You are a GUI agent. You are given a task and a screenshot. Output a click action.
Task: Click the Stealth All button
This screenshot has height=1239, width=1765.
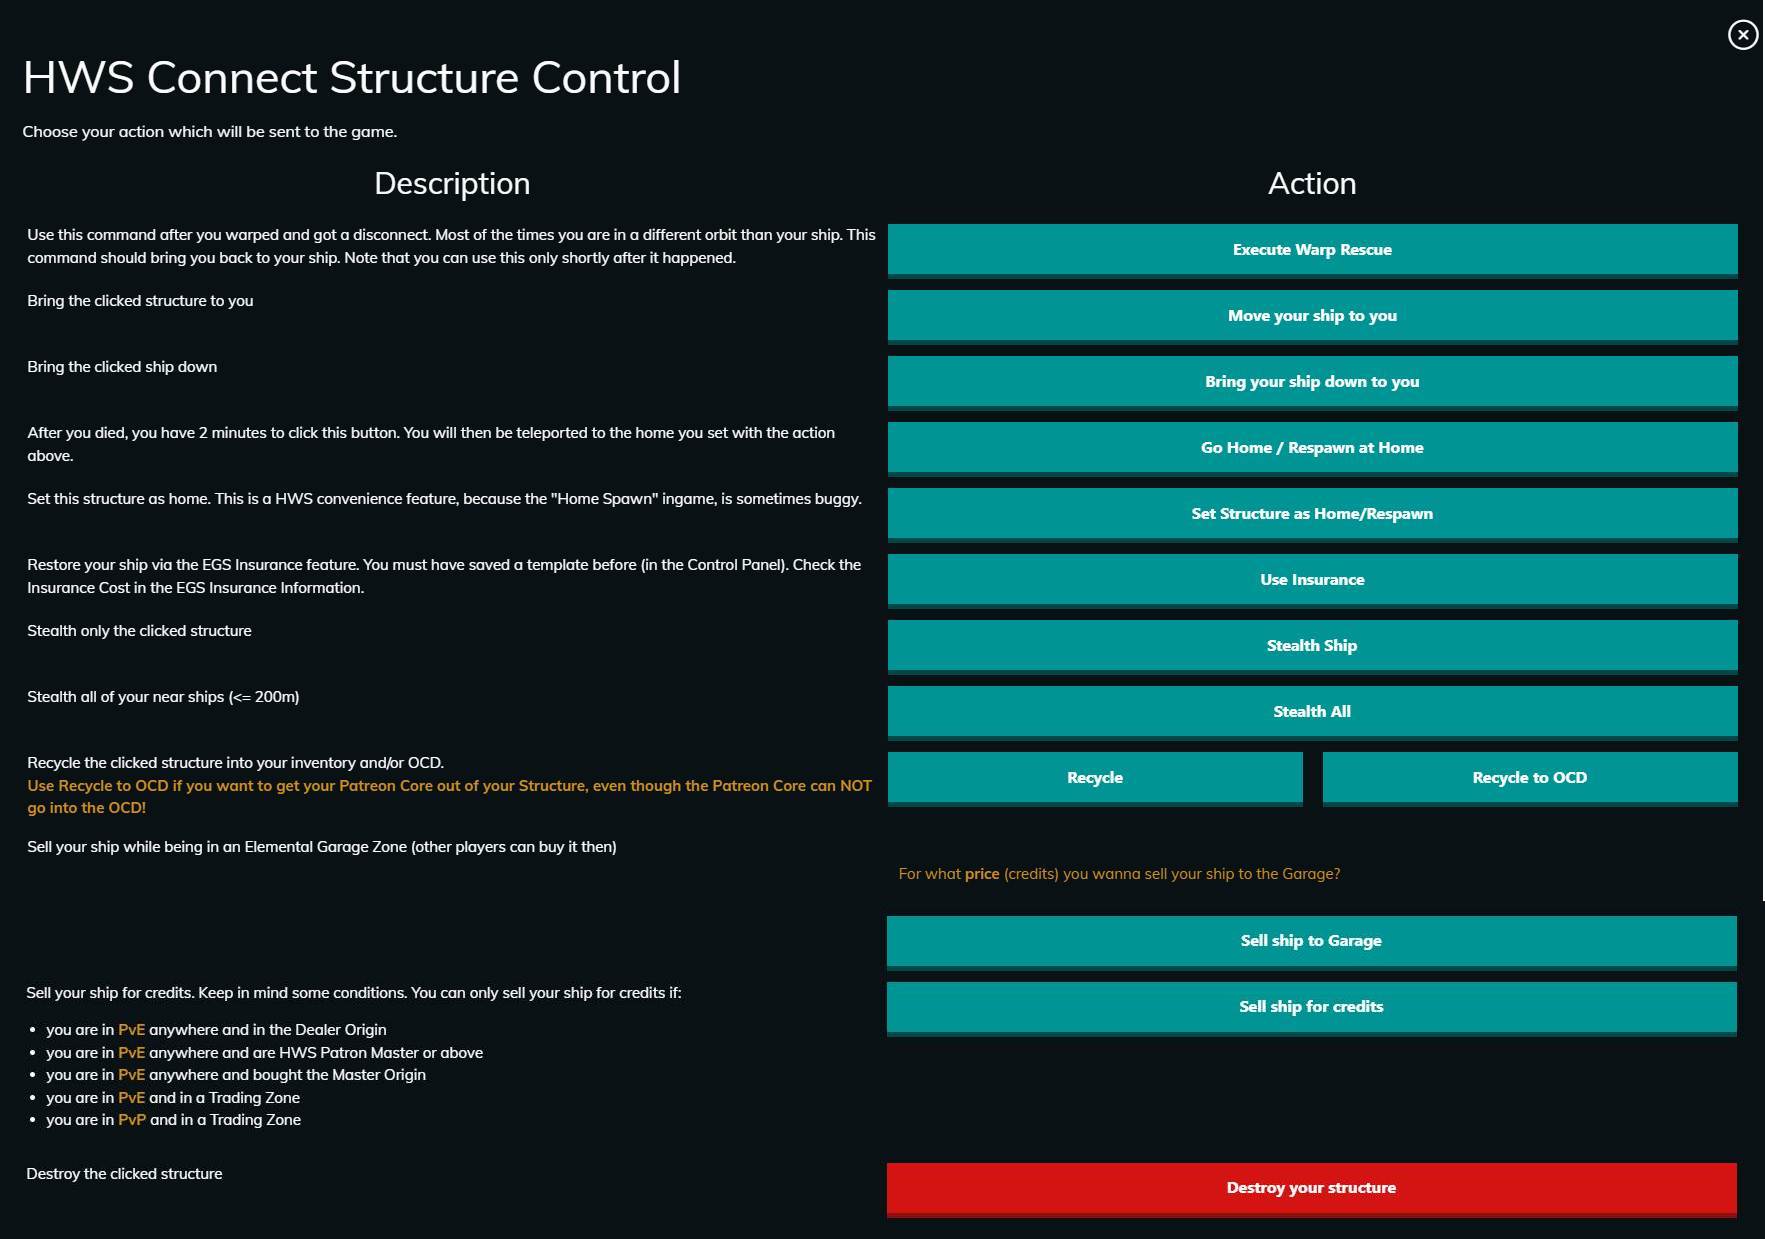pyautogui.click(x=1312, y=712)
